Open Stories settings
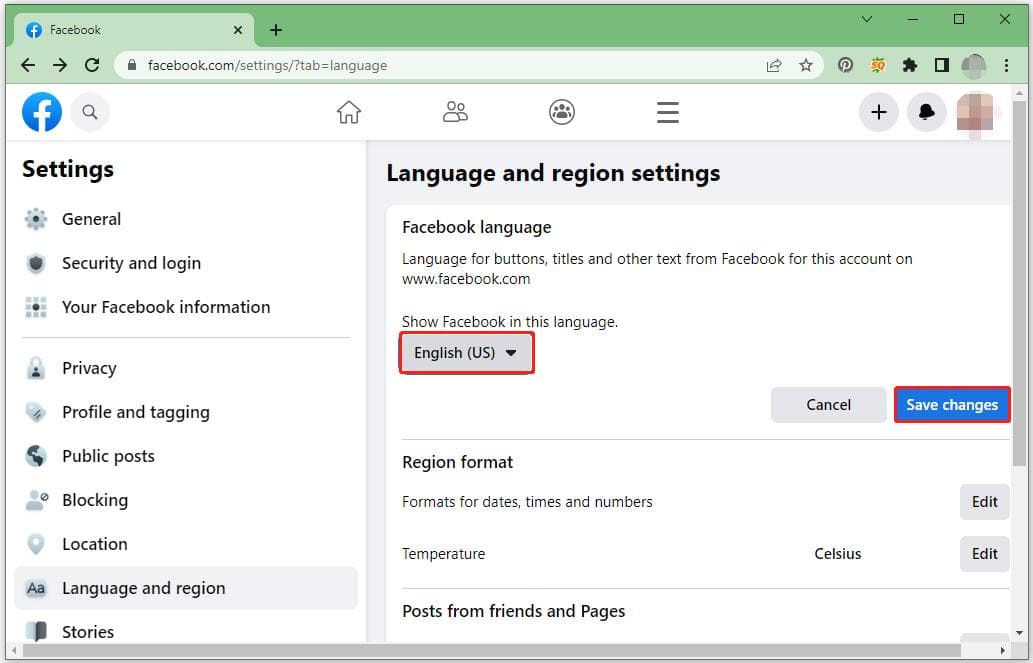The height and width of the screenshot is (663, 1033). click(186, 631)
